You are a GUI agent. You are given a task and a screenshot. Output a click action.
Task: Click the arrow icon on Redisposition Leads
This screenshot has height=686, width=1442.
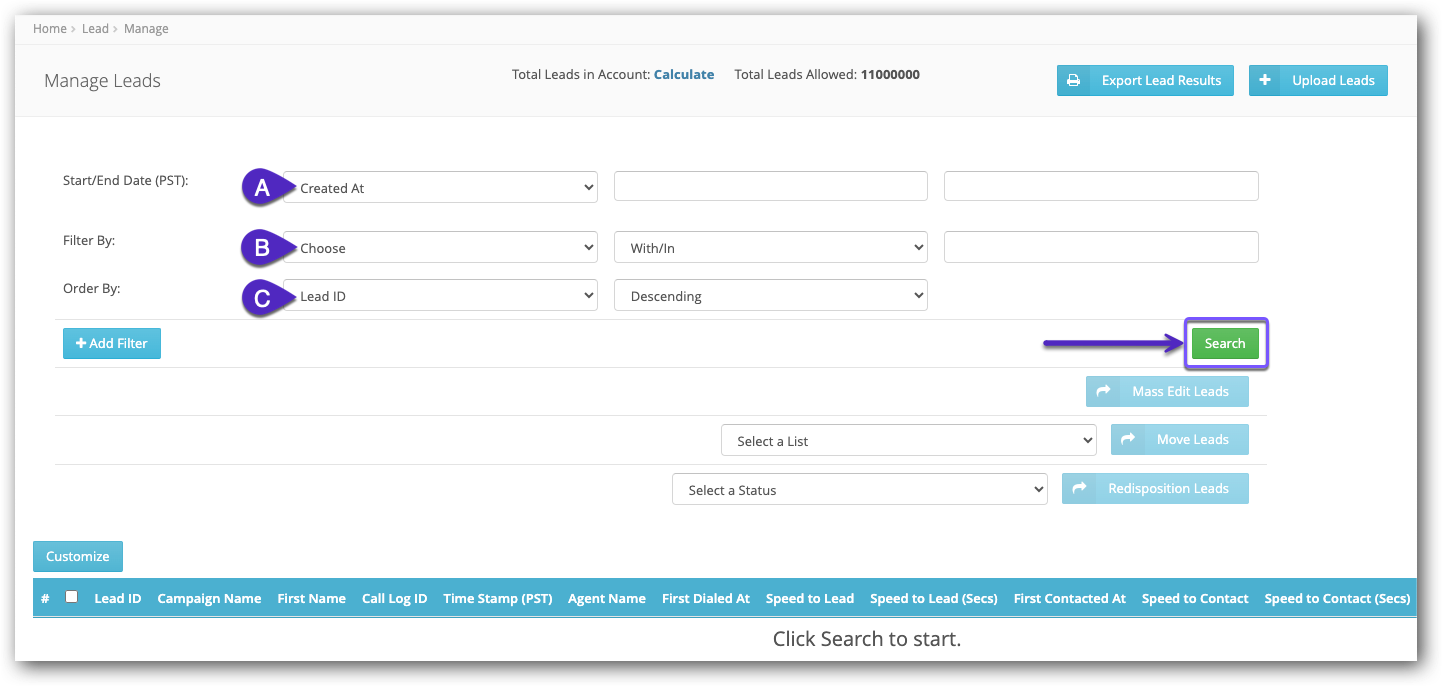coord(1080,488)
